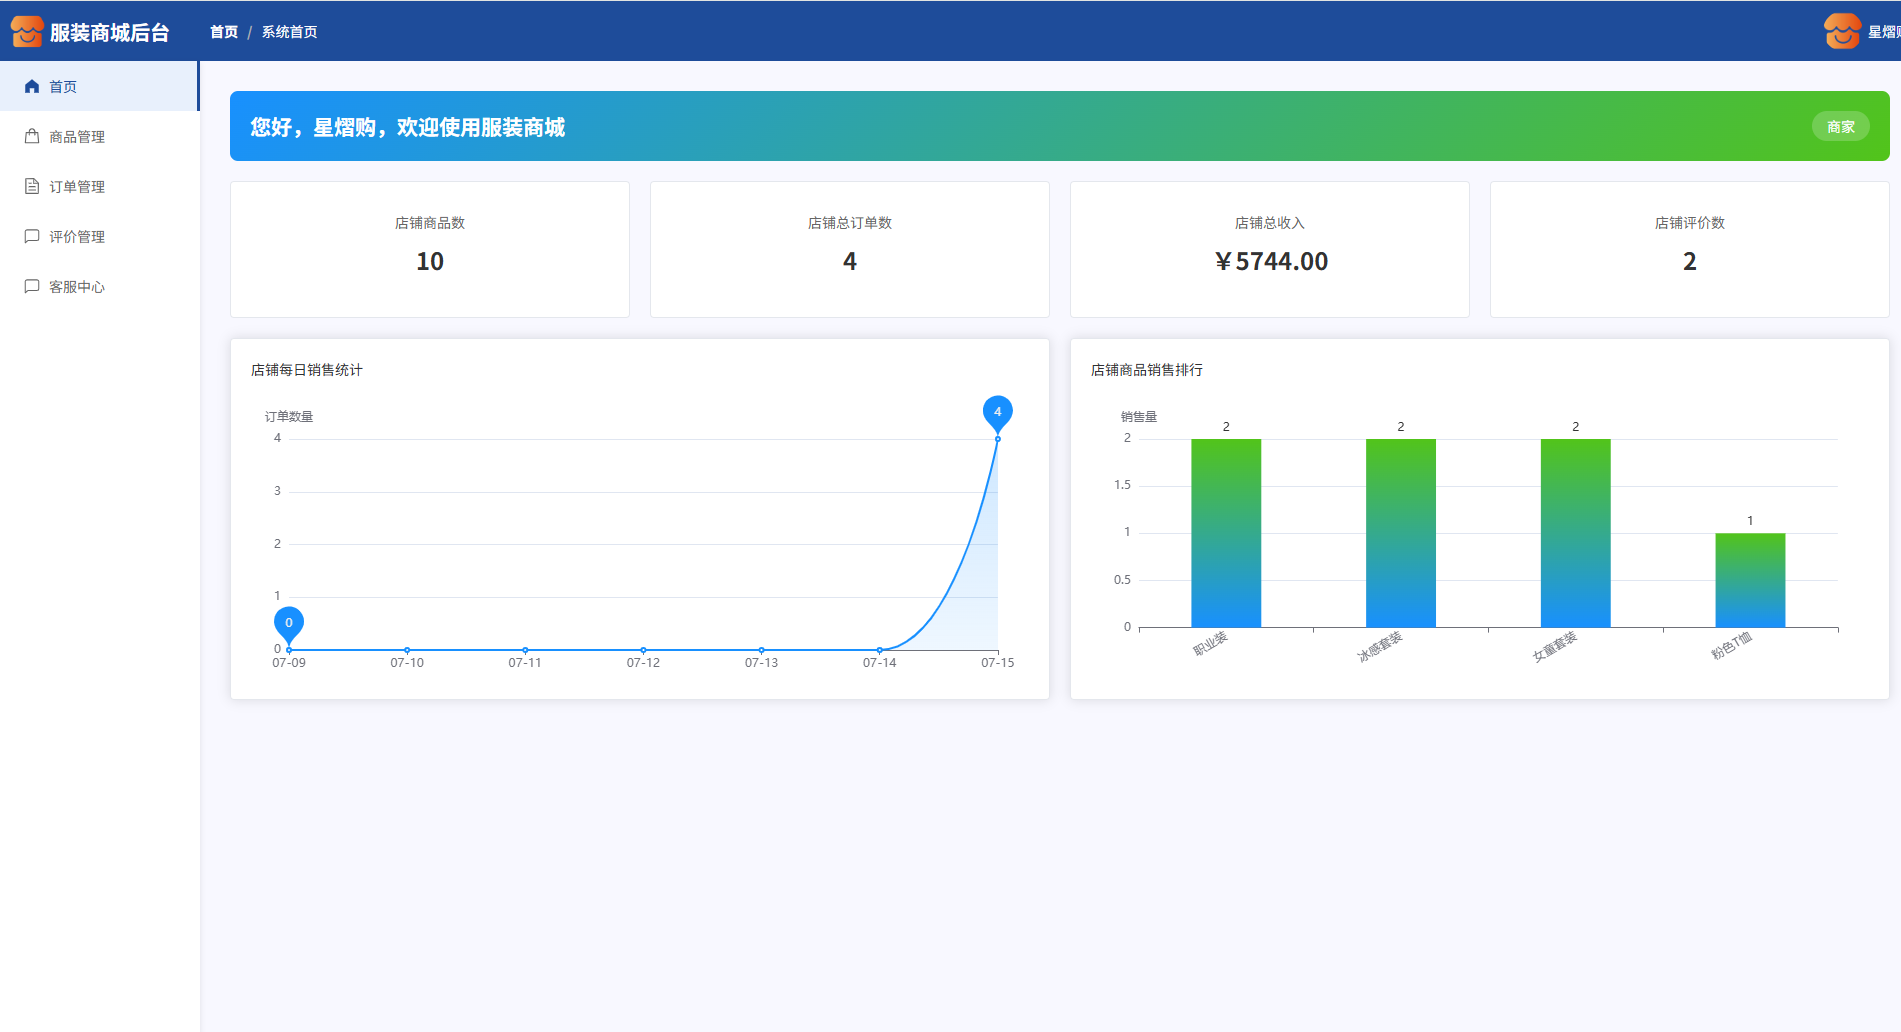
Task: Click the document icon for 订单管理
Action: 32,187
